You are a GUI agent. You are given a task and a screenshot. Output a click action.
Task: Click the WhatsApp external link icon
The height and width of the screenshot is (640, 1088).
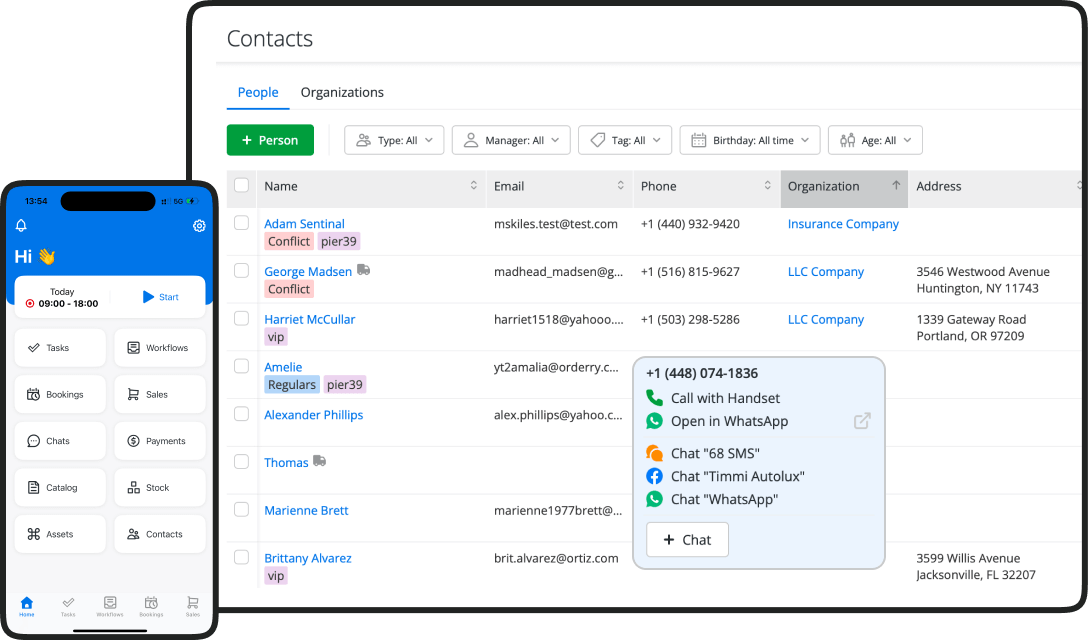coord(862,421)
